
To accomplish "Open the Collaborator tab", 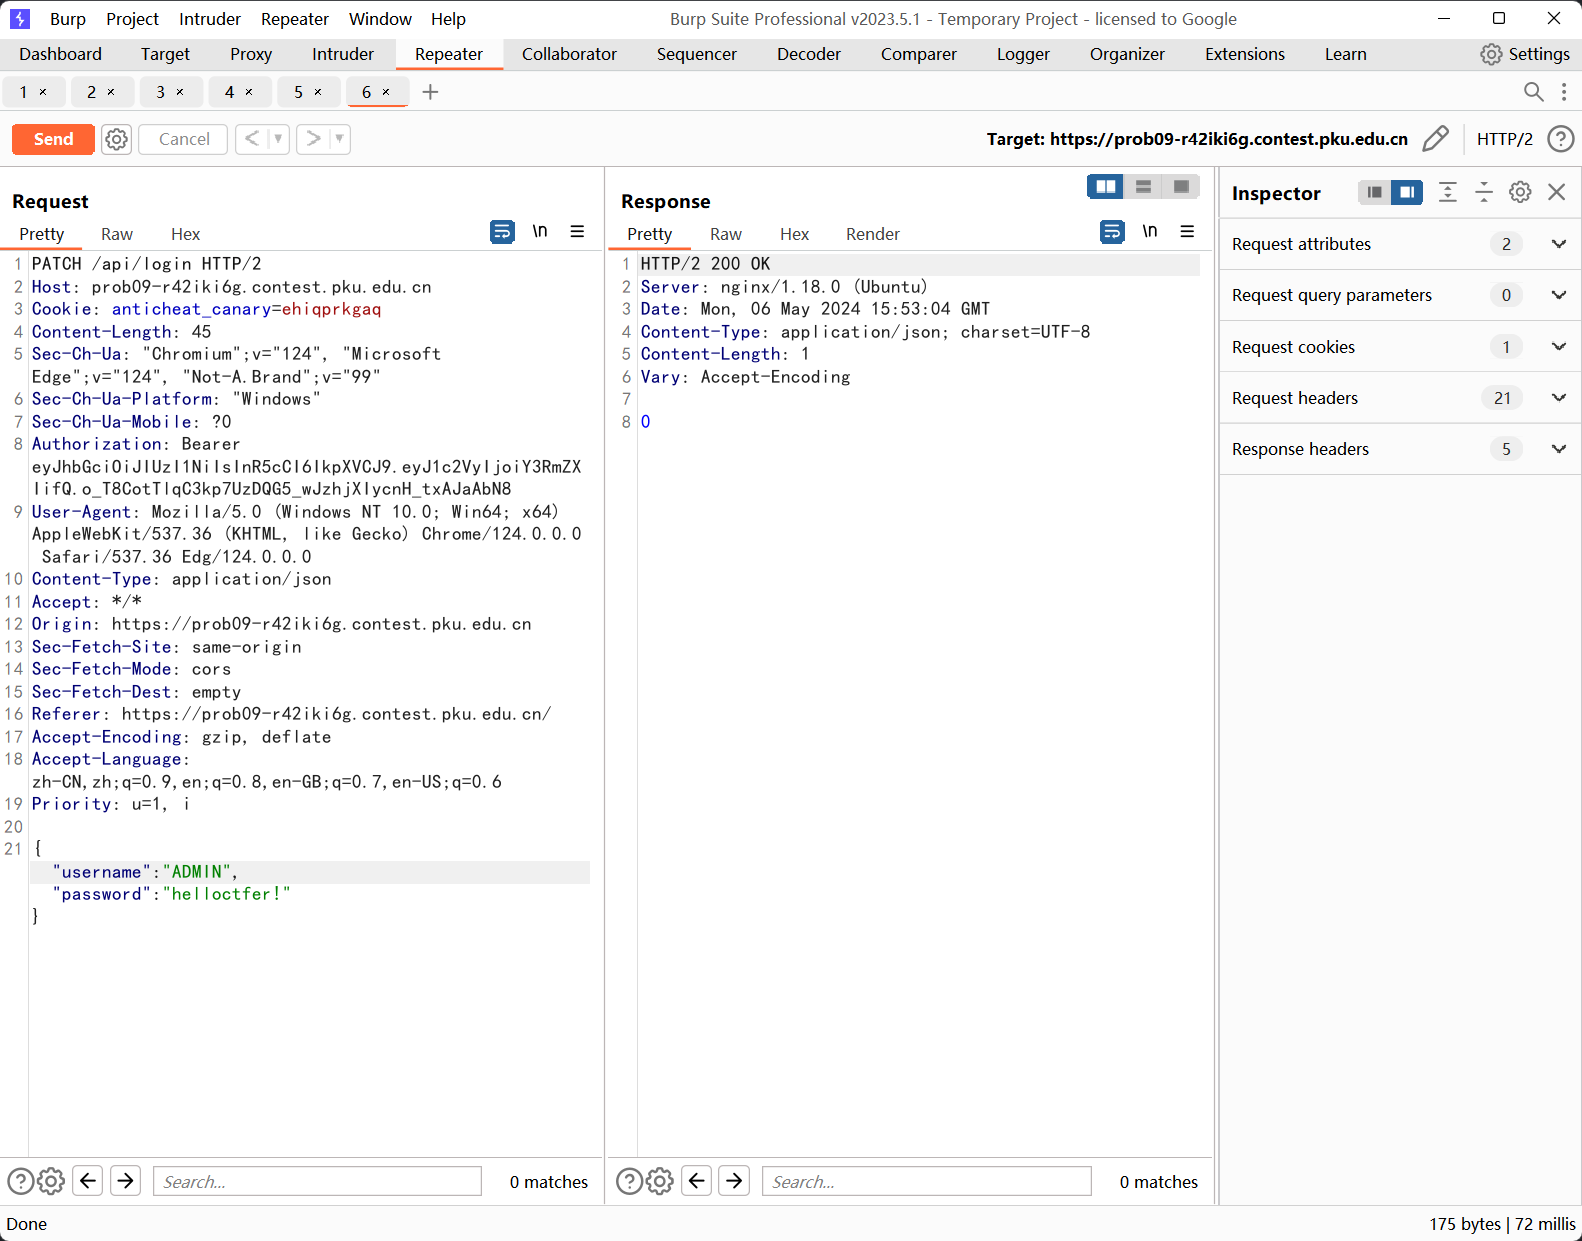I will point(569,54).
